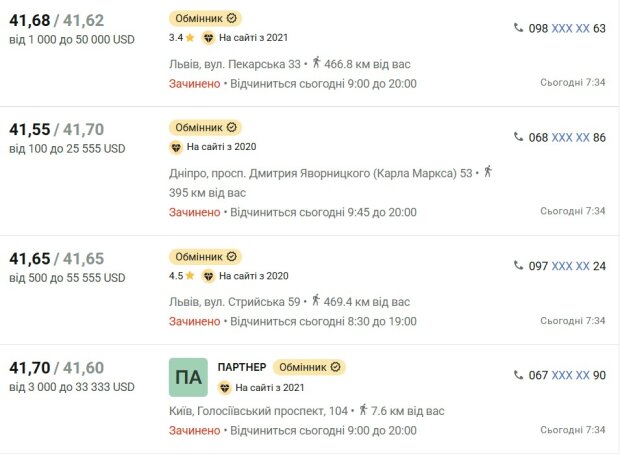
Task: Open the ПАРТНЕР exchanger name
Action: 242,367
